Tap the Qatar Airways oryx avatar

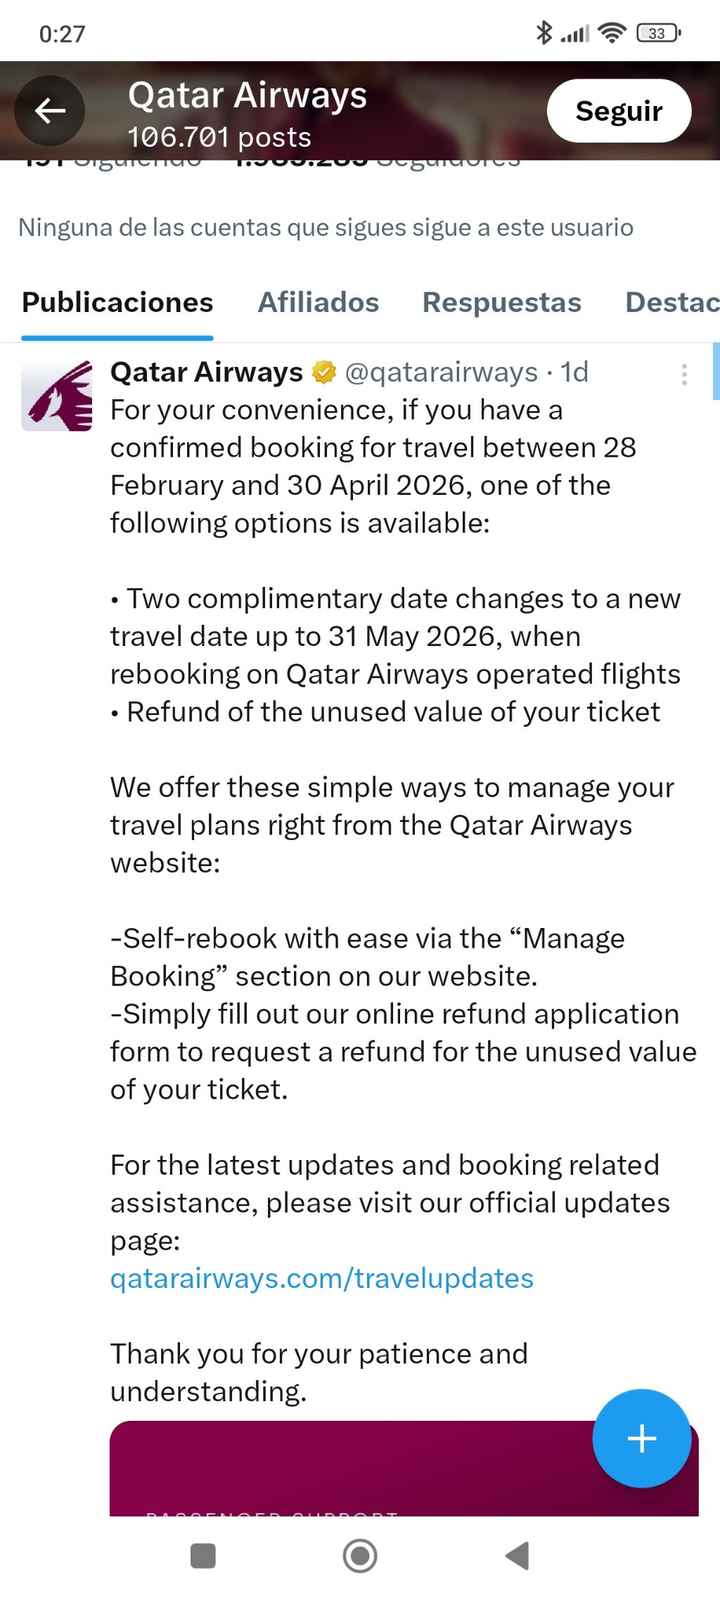tap(56, 396)
